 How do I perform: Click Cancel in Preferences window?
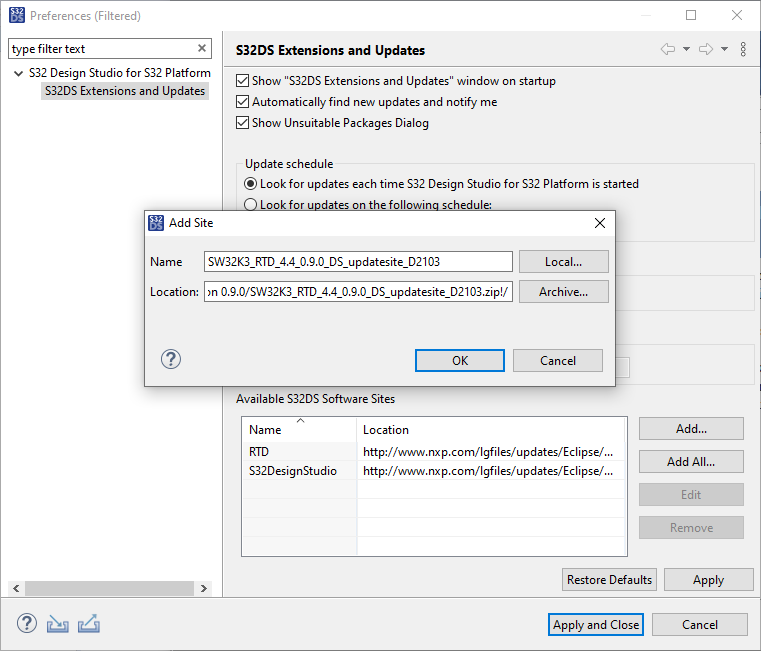click(700, 625)
